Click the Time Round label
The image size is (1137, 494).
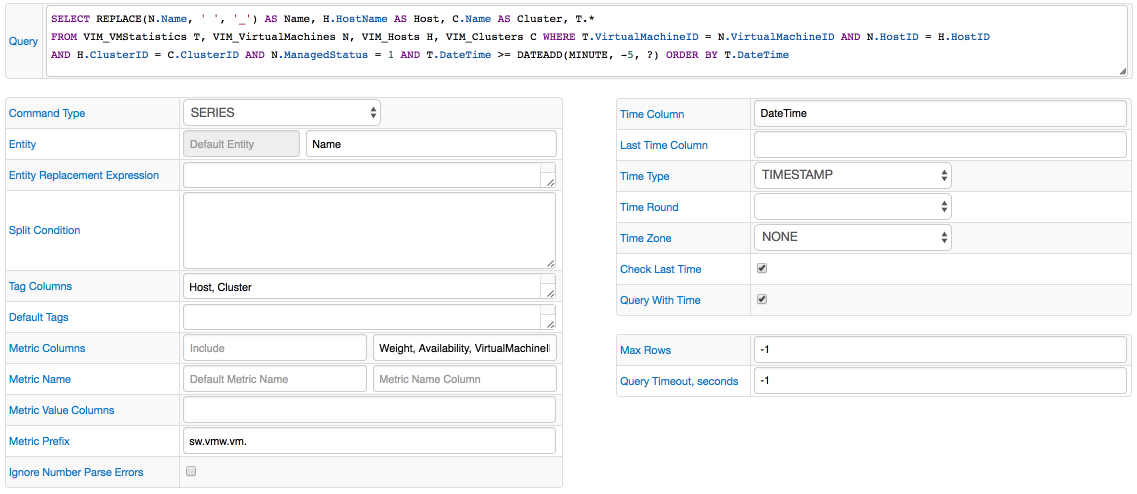click(649, 207)
